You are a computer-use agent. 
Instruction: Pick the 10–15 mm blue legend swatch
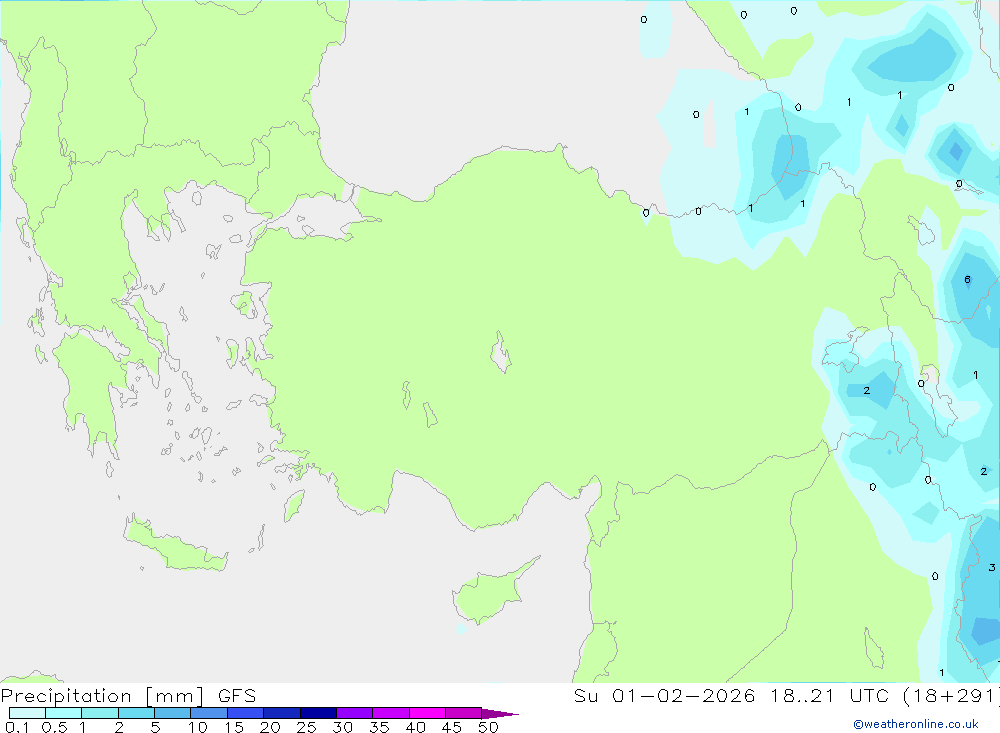[209, 713]
